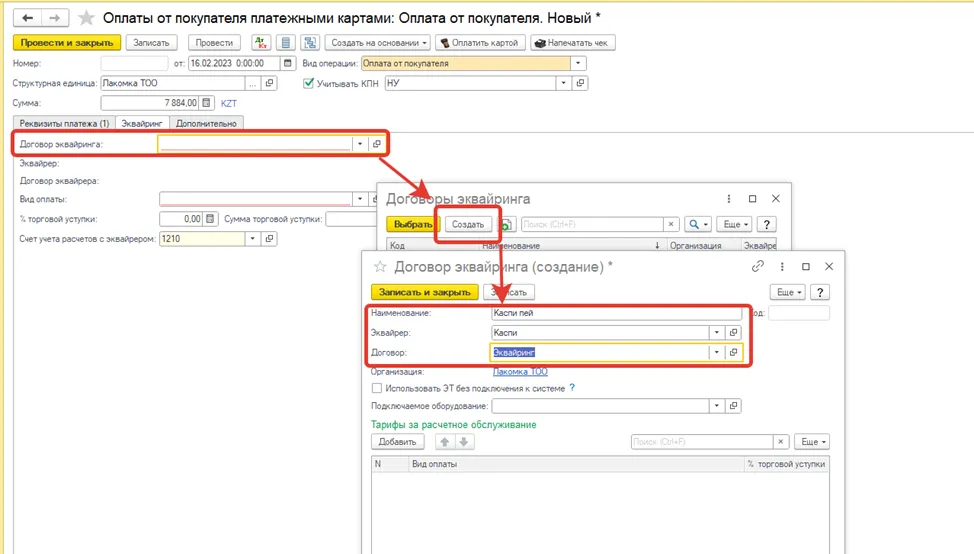
Task: Expand Счет учета расчетов dropdown 1210
Action: pos(252,238)
